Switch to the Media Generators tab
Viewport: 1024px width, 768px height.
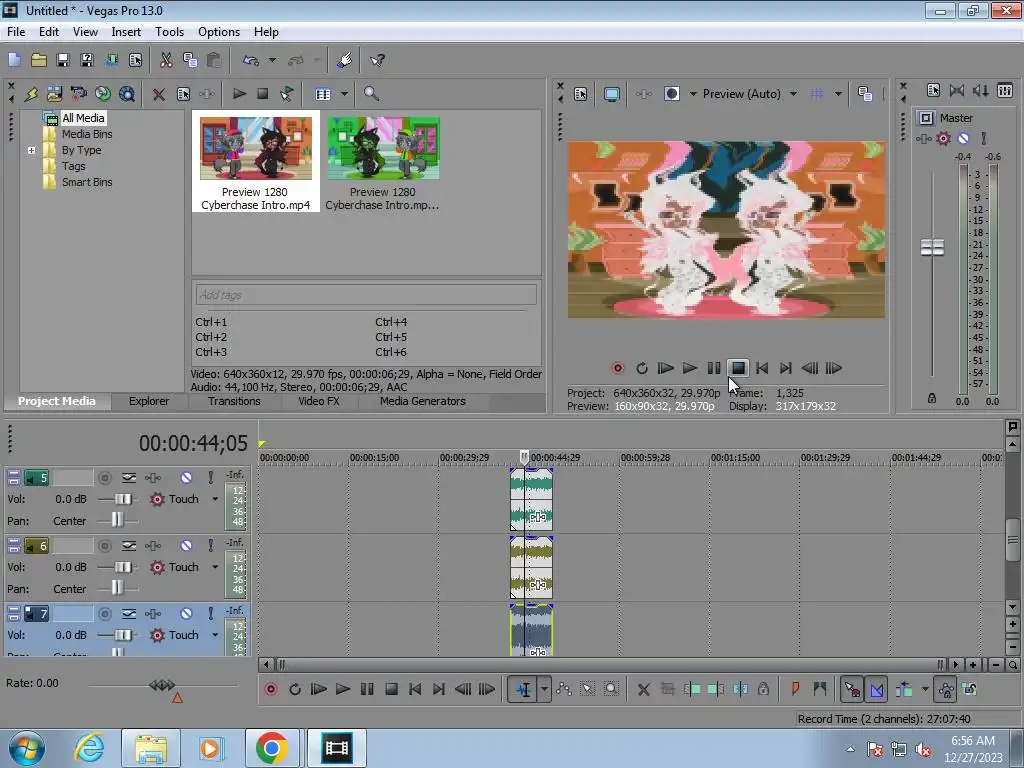click(423, 402)
